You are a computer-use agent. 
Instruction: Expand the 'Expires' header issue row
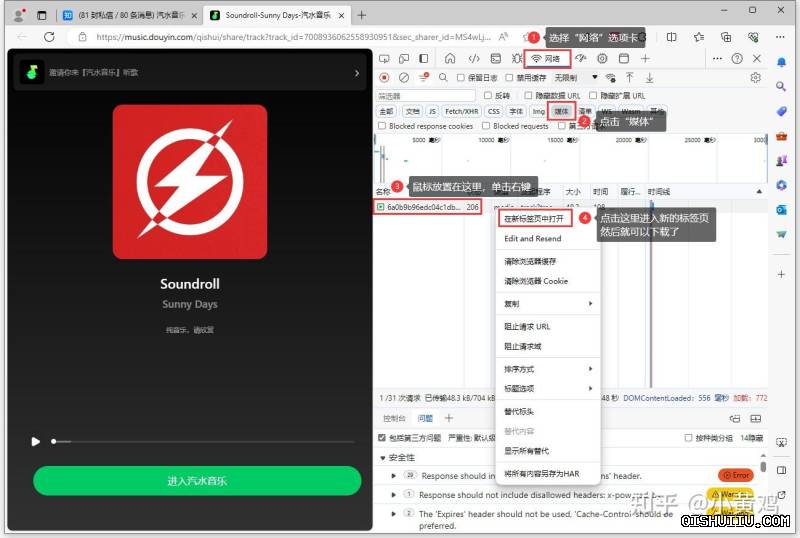(393, 514)
